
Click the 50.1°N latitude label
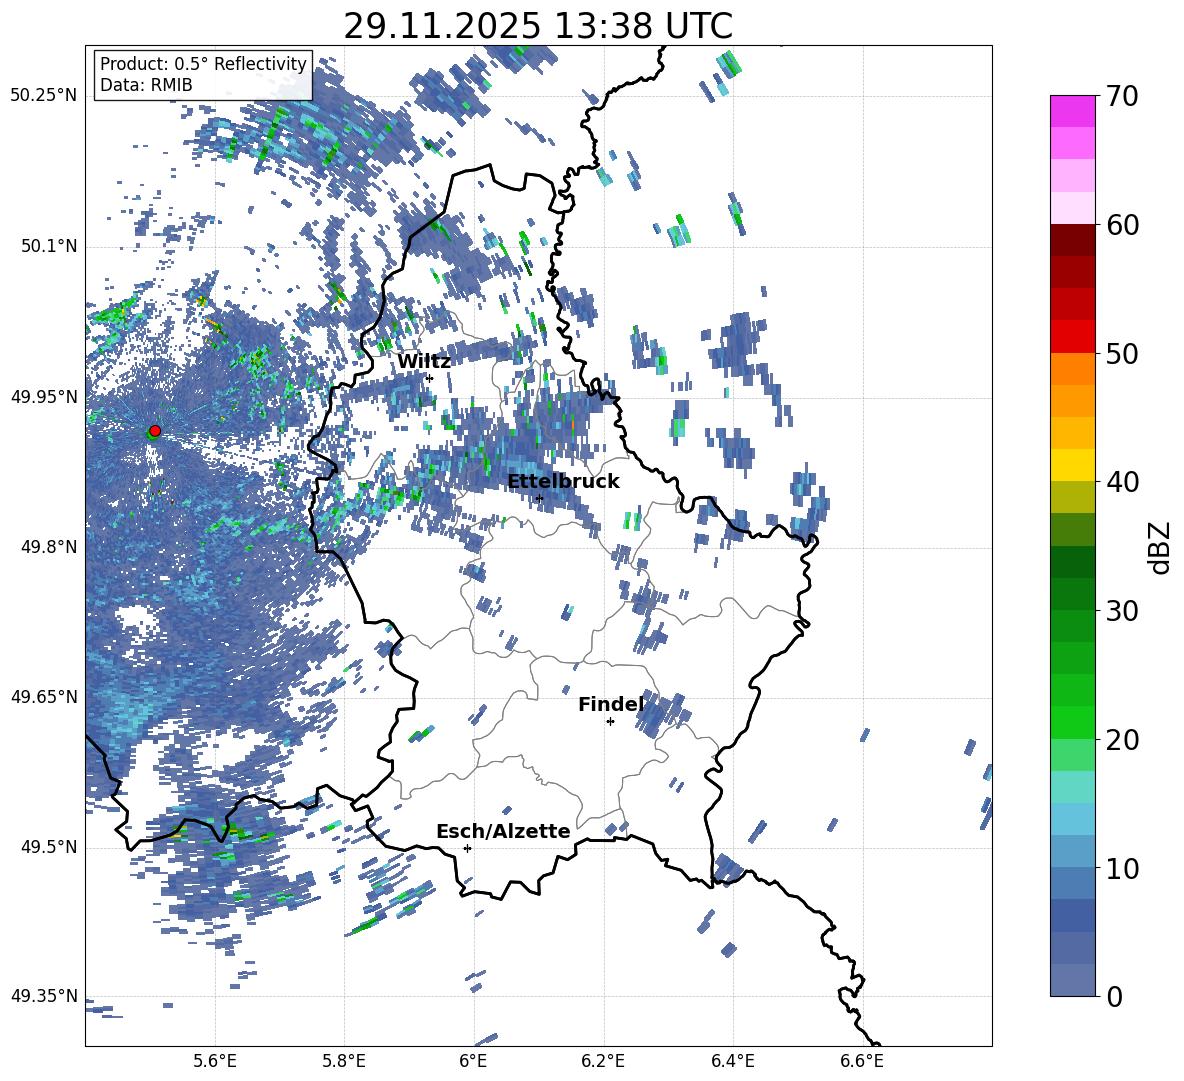click(x=48, y=247)
